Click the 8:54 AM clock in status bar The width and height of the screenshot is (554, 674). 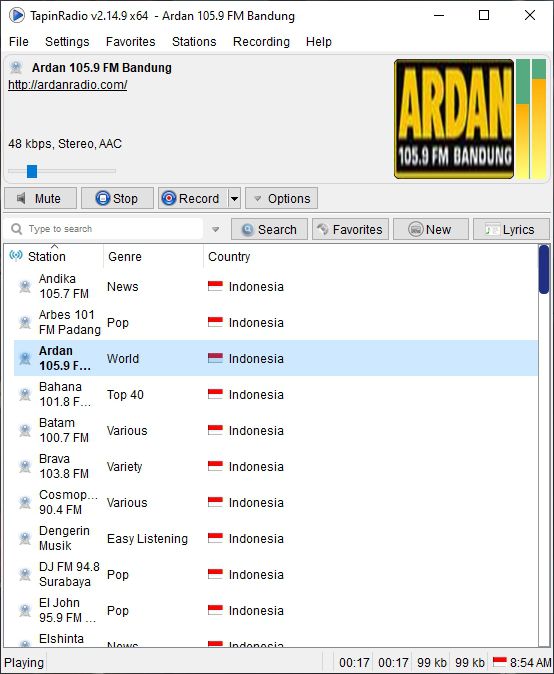[530, 662]
